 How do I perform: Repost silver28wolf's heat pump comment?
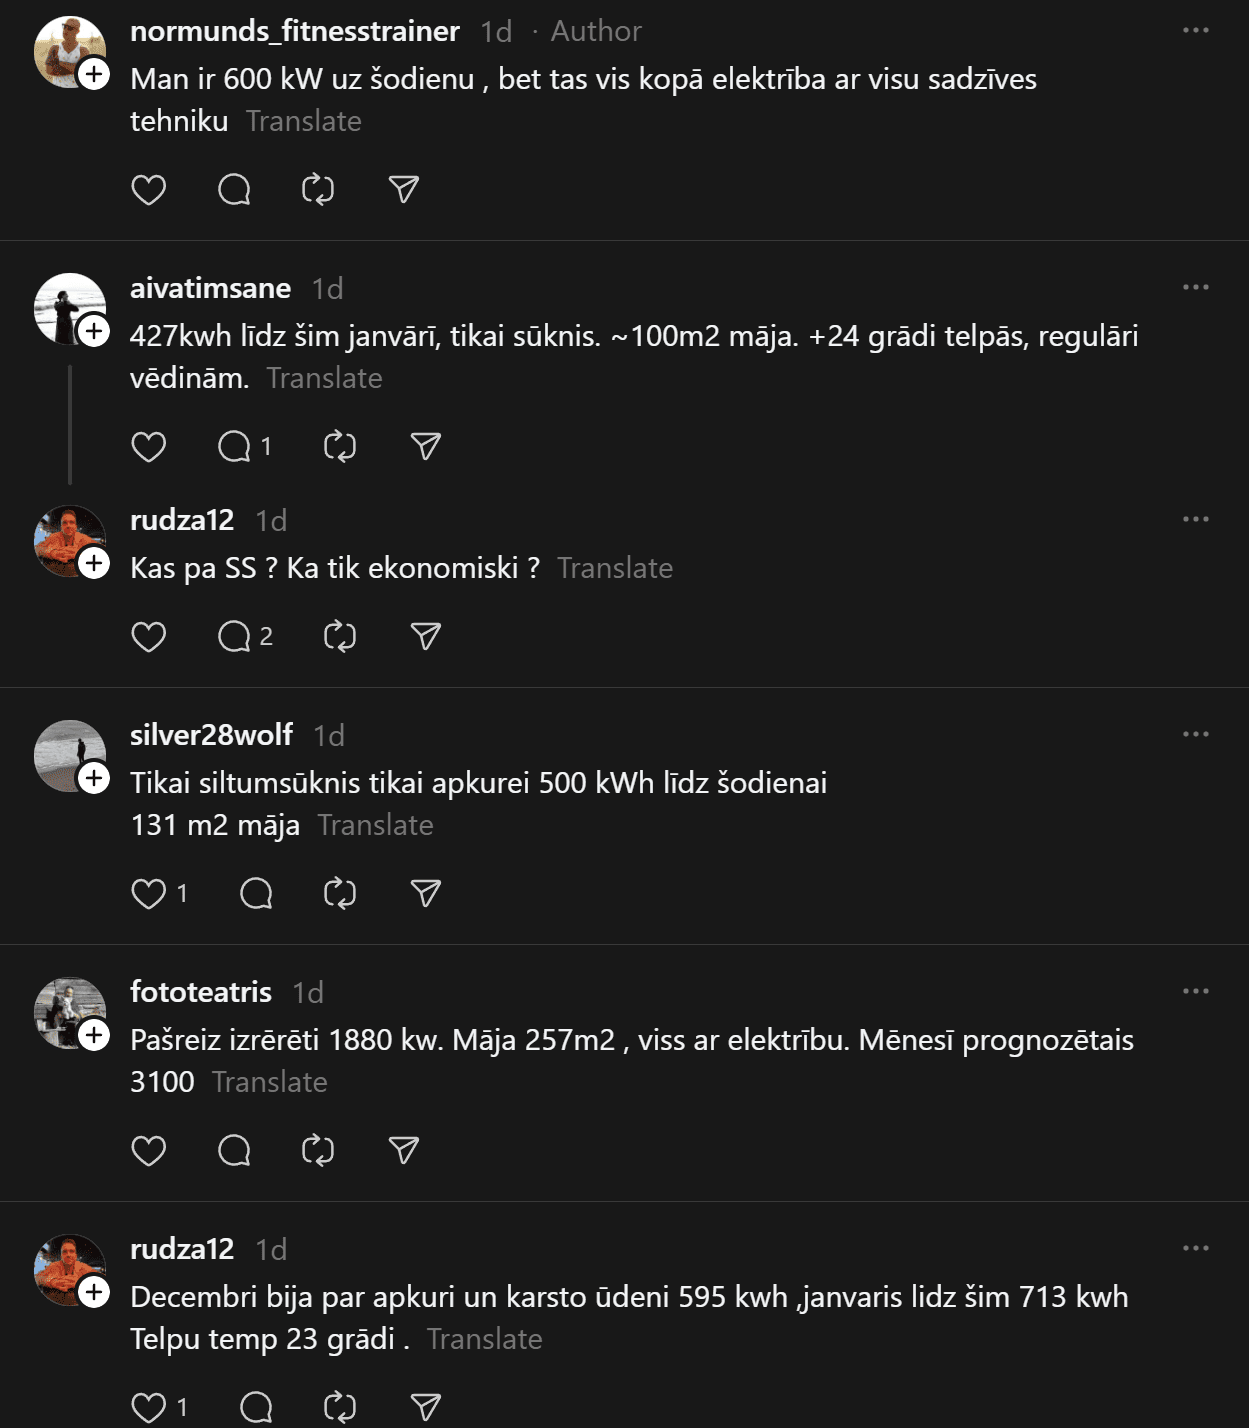[x=340, y=894]
